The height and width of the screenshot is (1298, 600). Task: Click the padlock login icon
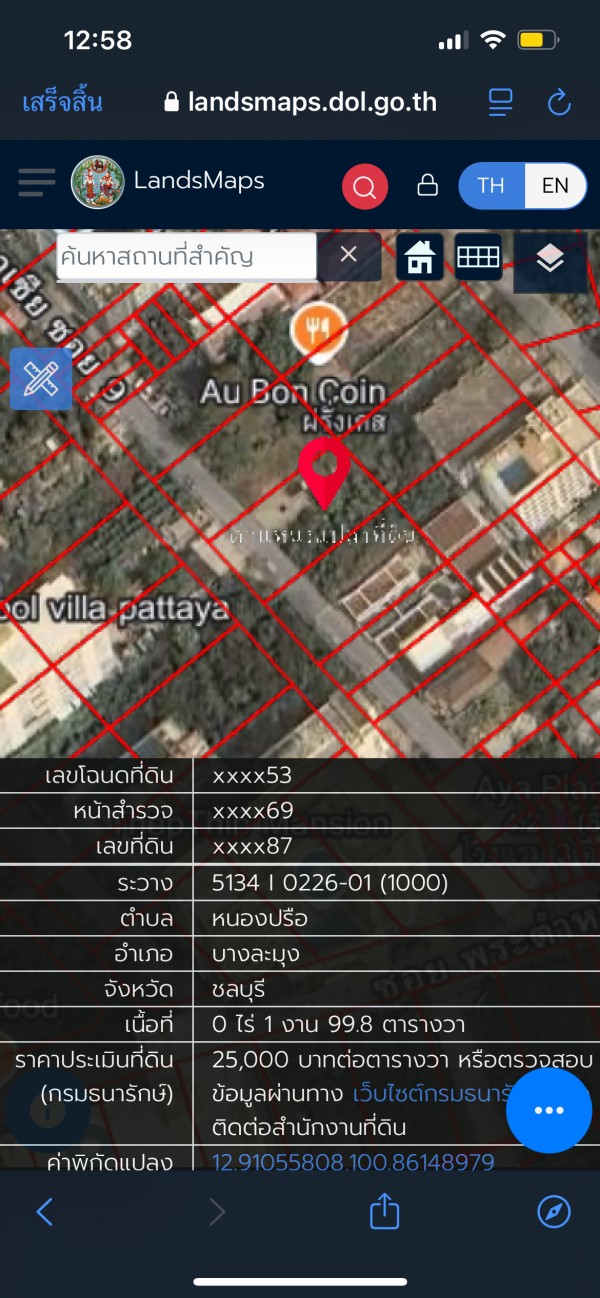[x=427, y=185]
